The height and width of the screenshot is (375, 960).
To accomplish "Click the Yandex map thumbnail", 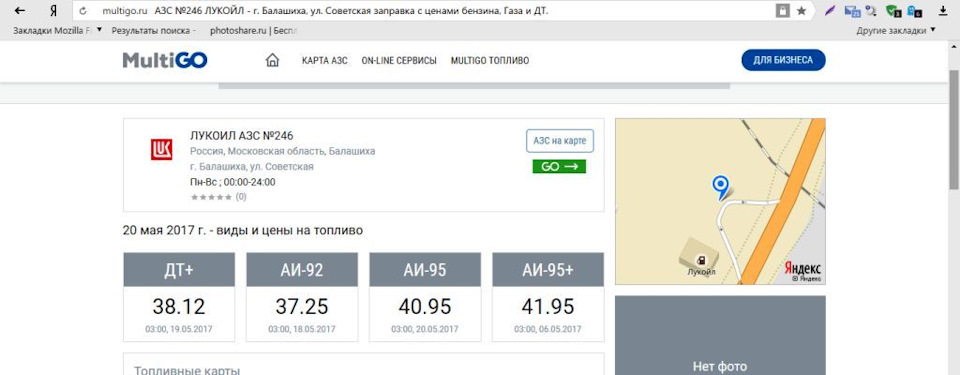I will 720,202.
